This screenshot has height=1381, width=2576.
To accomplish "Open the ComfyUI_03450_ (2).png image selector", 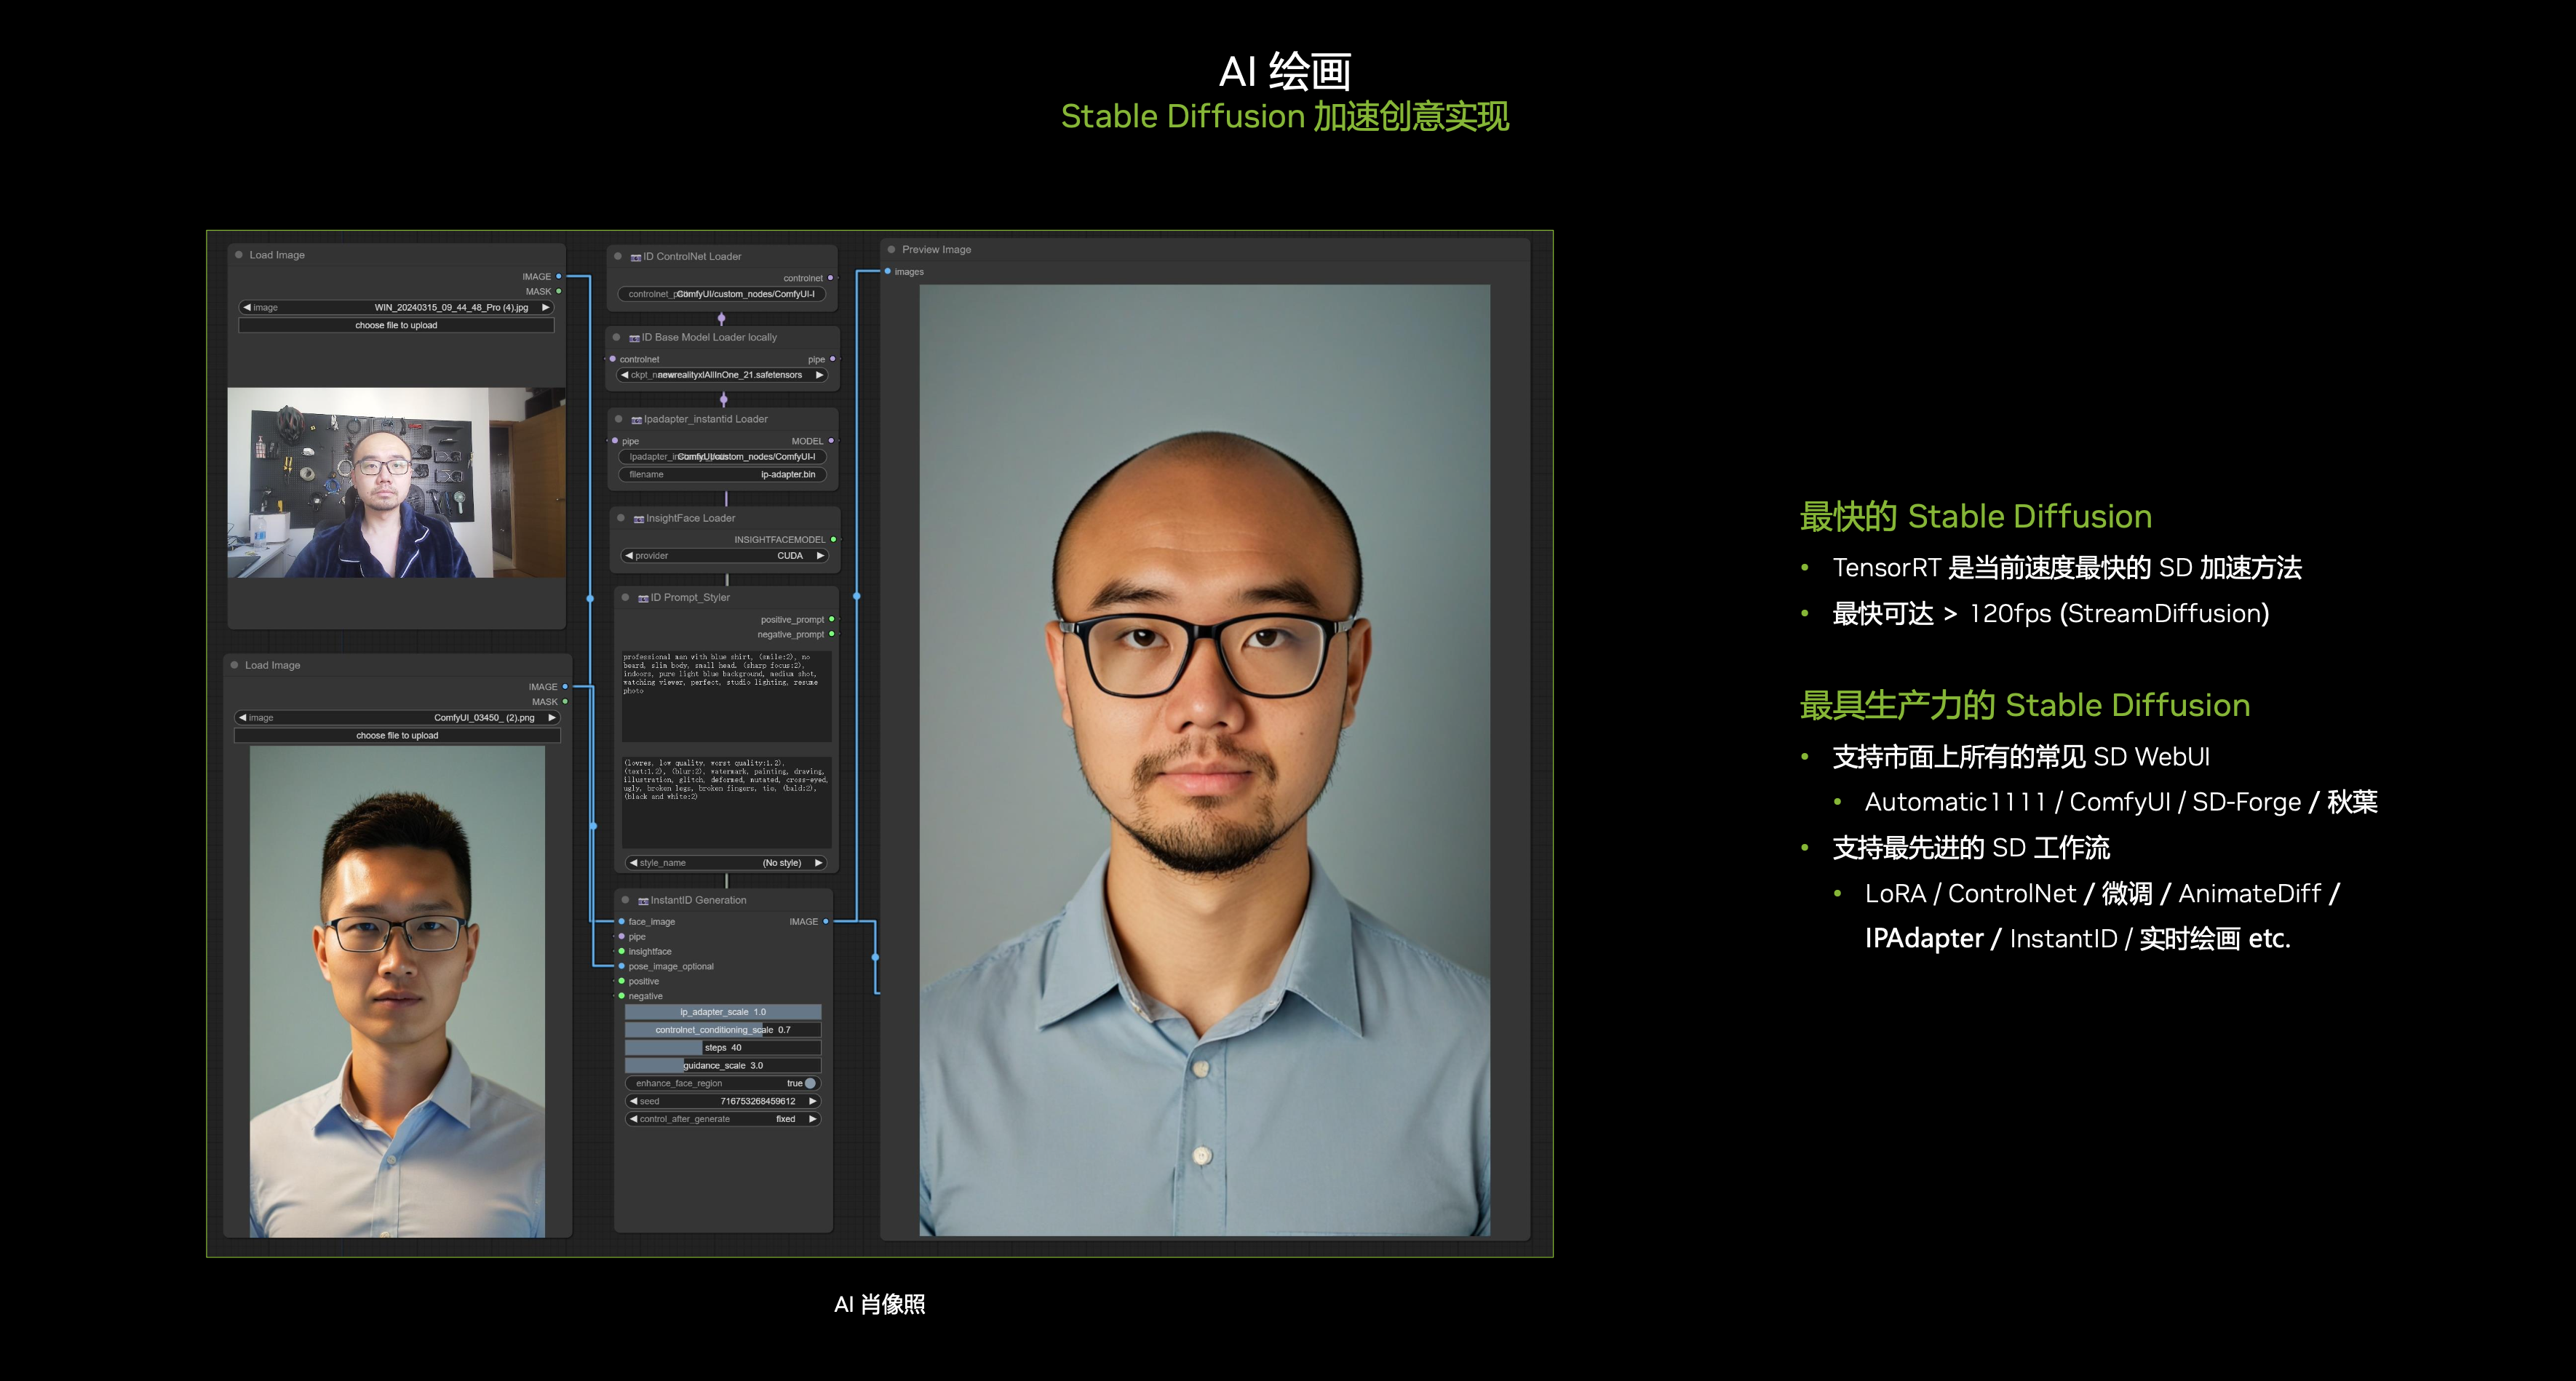I will tap(396, 718).
